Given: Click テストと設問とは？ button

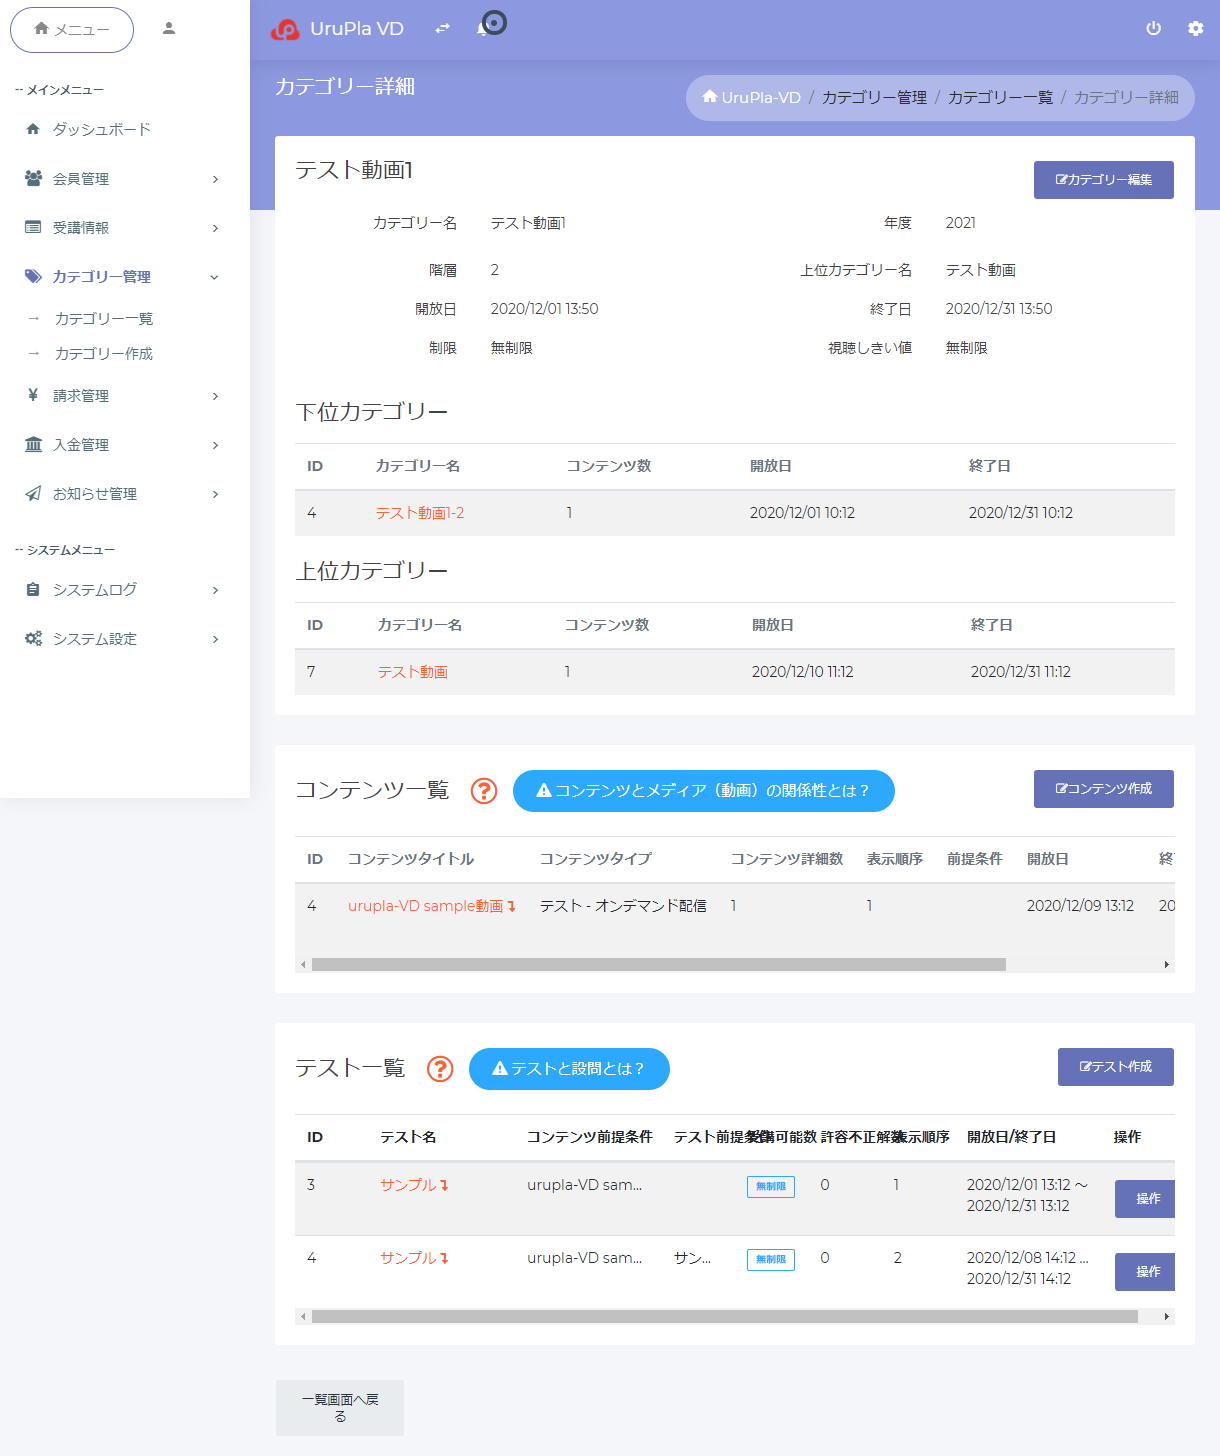Looking at the screenshot, I should pos(569,1069).
